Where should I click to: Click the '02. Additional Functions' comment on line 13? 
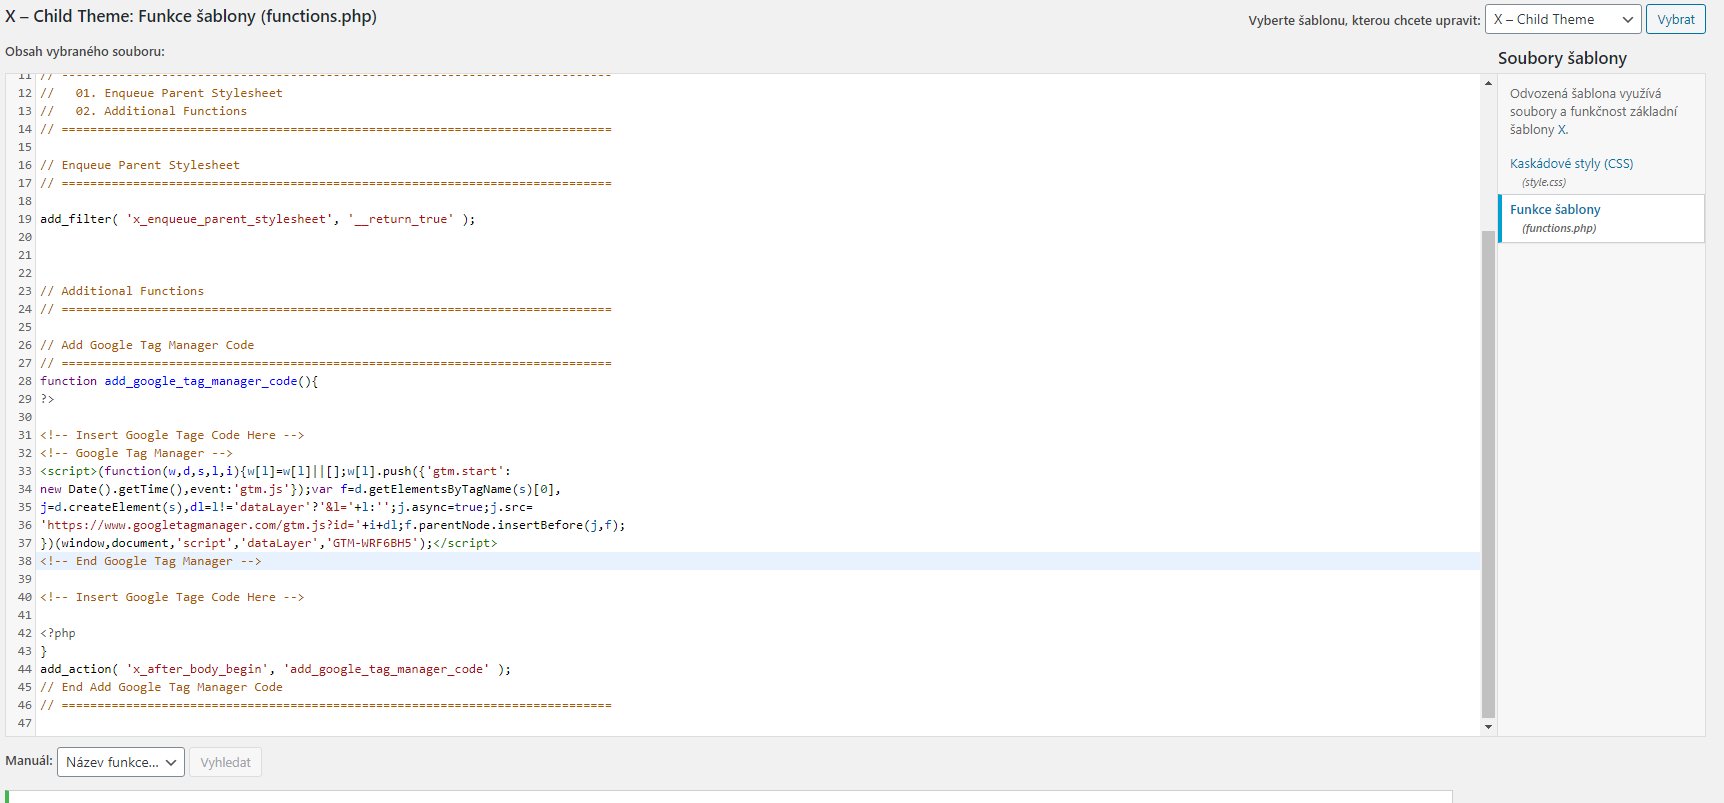point(143,111)
